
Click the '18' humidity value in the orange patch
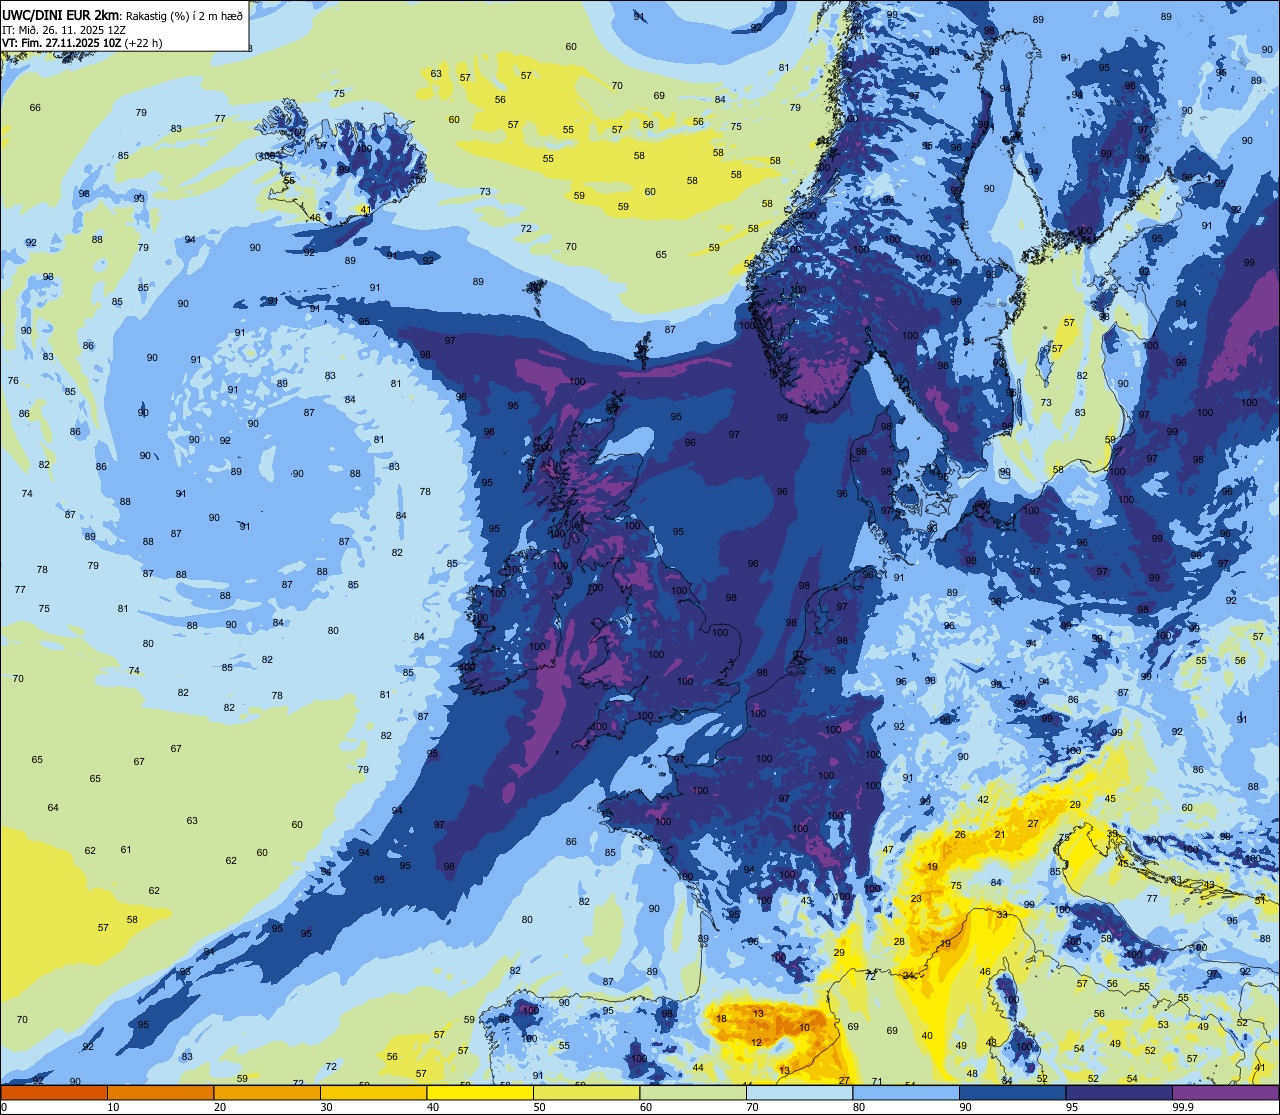tap(722, 1019)
